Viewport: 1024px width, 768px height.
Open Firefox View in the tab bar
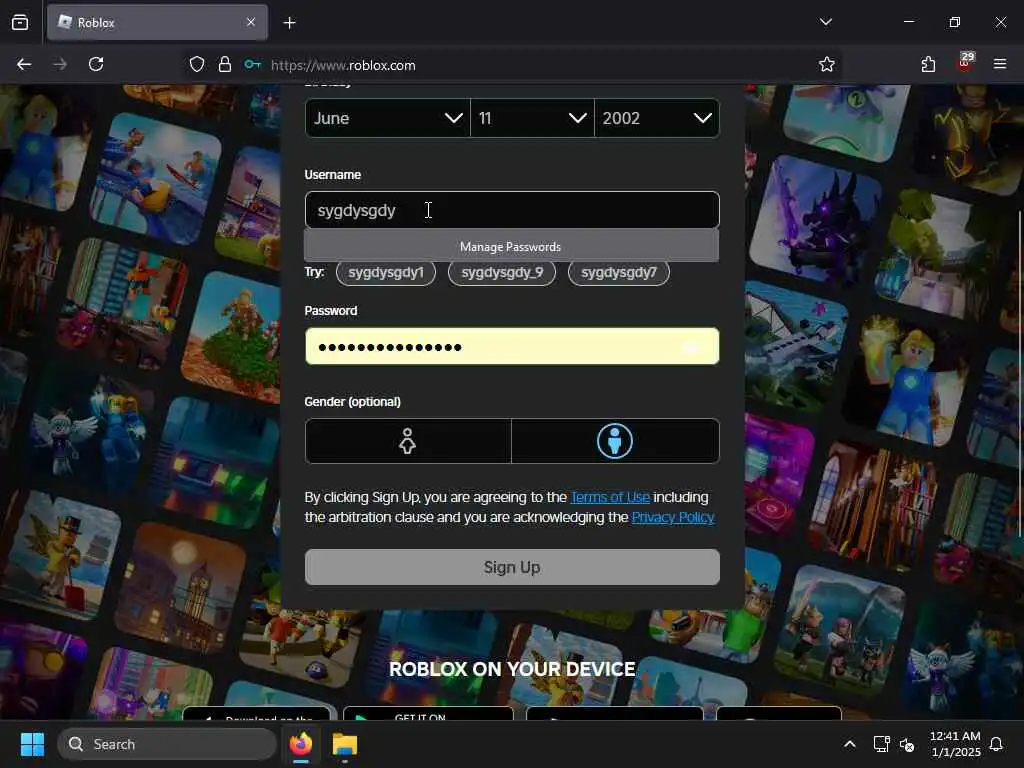coord(20,22)
